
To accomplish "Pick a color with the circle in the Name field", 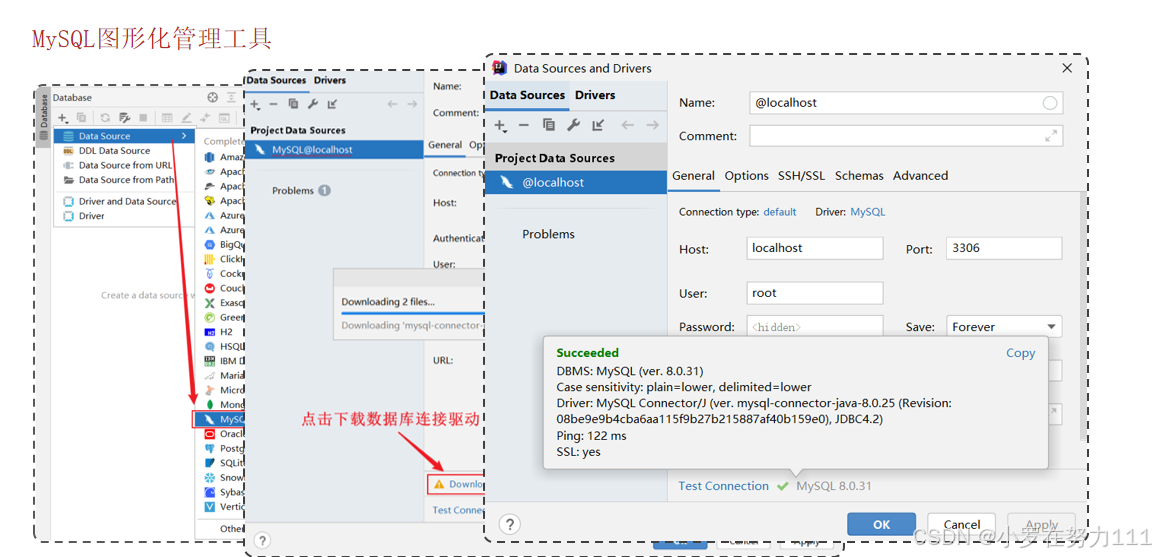I will (x=1050, y=103).
